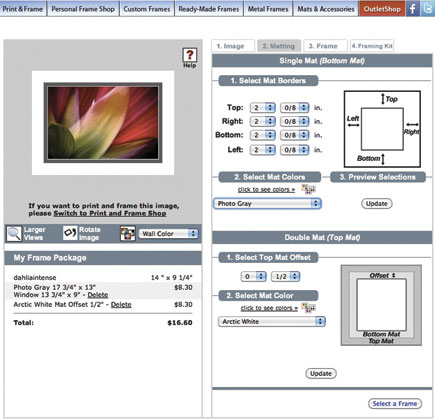Viewport: 435px width, 419px height.
Task: Open the Wall Color dropdown
Action: click(168, 234)
